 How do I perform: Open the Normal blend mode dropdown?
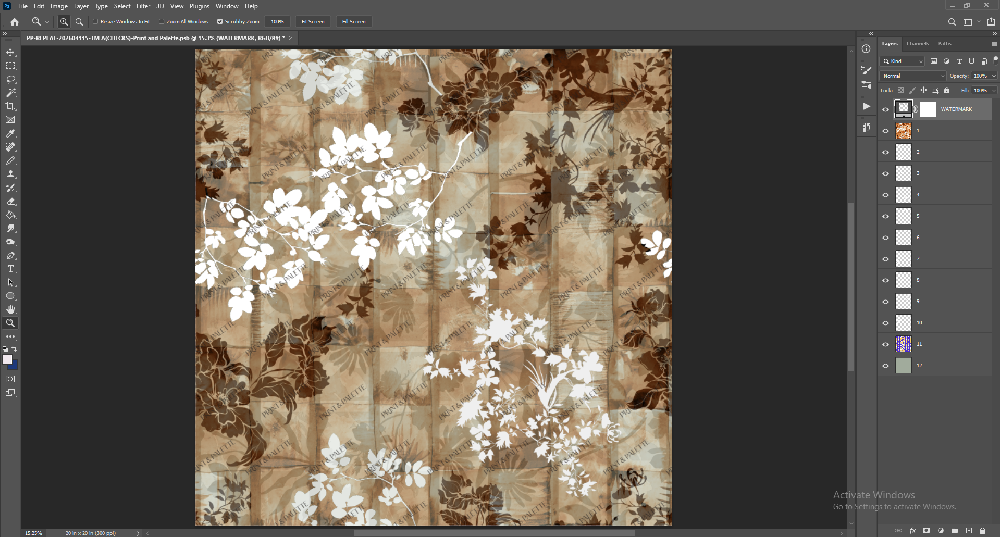pos(913,76)
